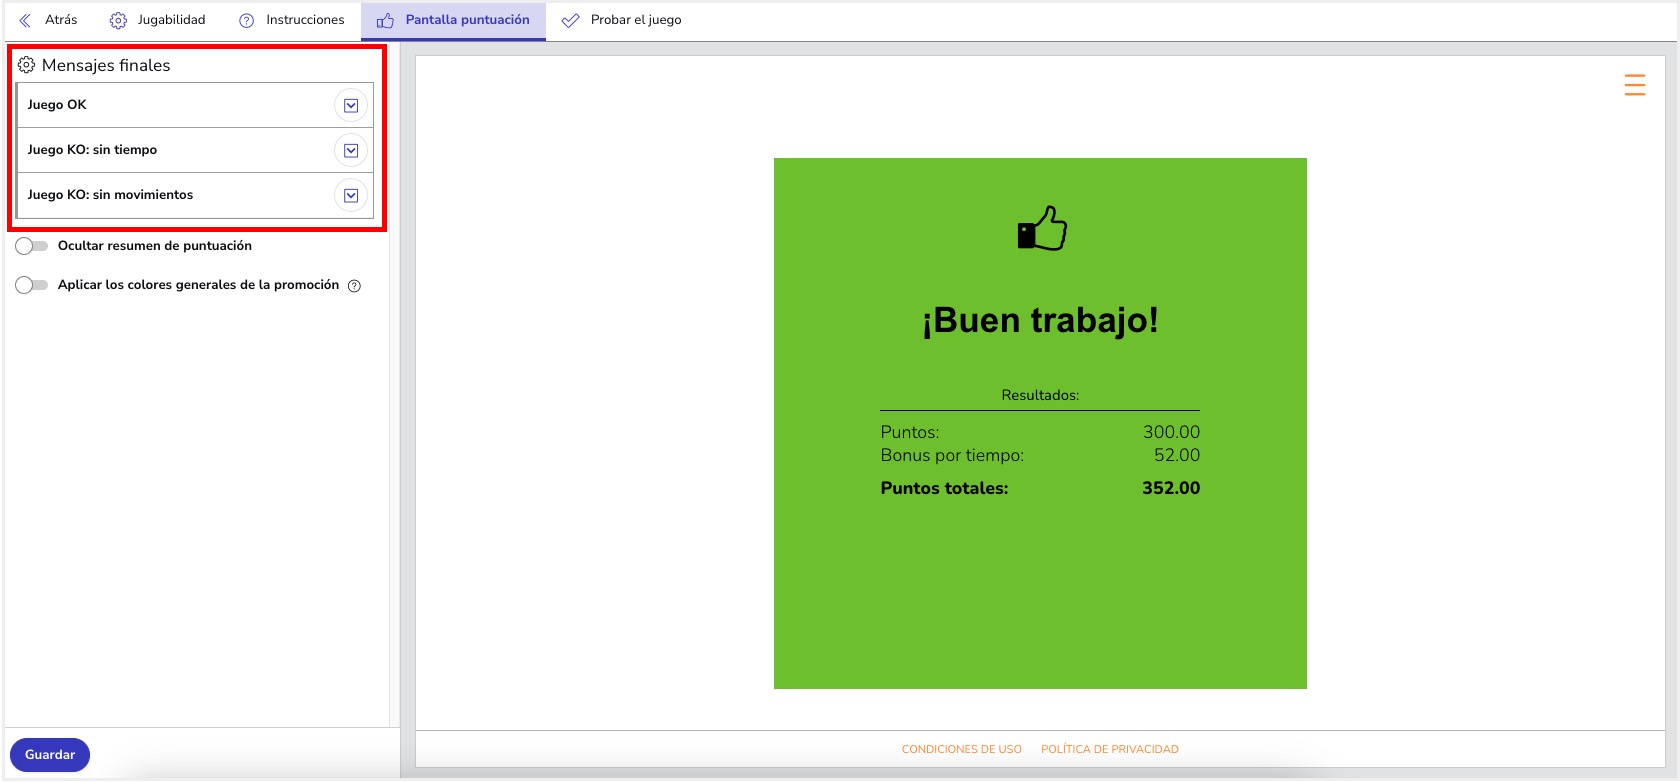Enable Aplicar los colores generales toggle
This screenshot has height=782, width=1680.
click(x=32, y=285)
